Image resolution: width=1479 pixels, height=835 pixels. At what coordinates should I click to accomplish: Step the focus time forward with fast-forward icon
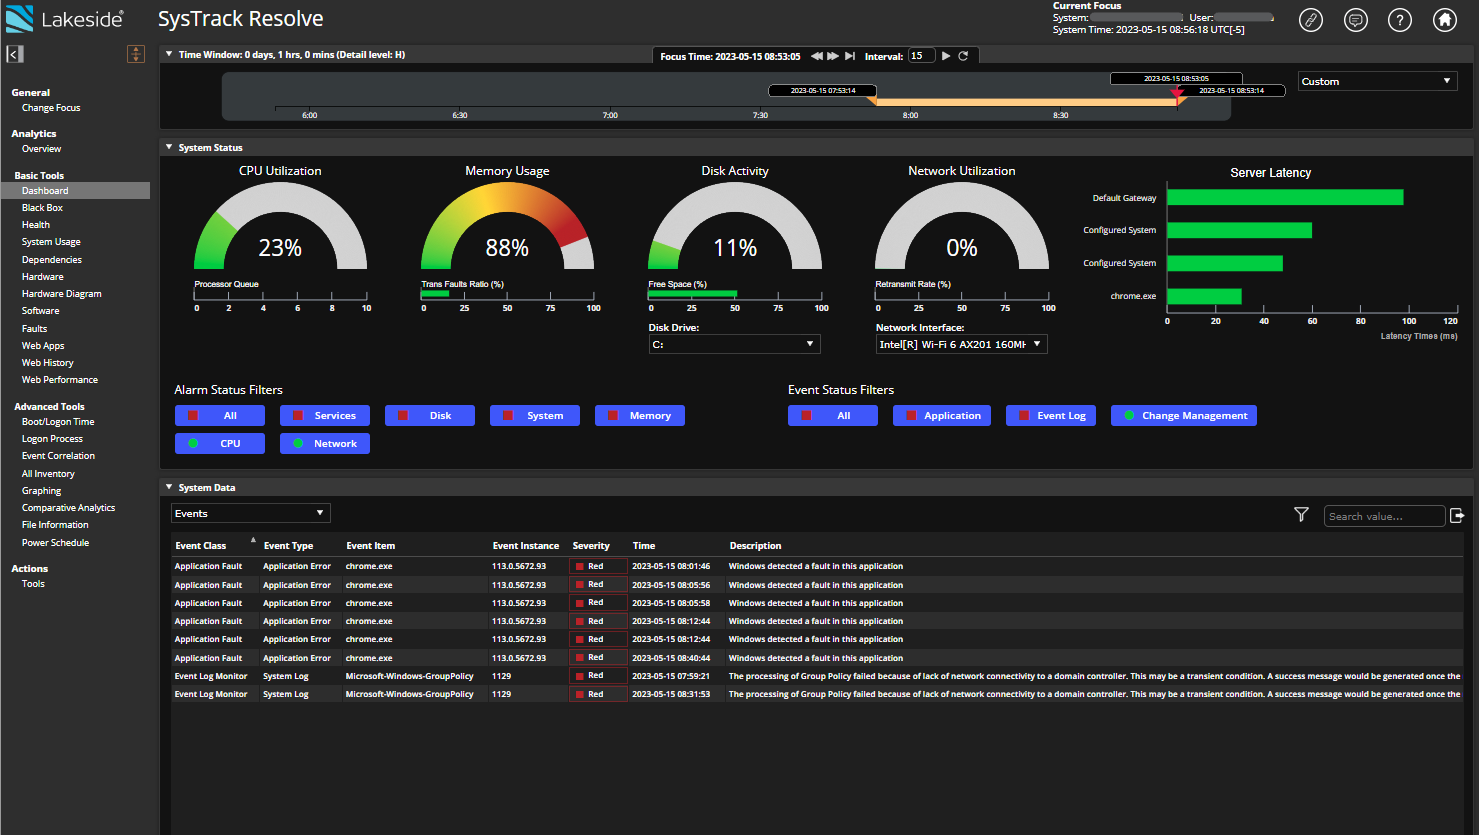833,56
